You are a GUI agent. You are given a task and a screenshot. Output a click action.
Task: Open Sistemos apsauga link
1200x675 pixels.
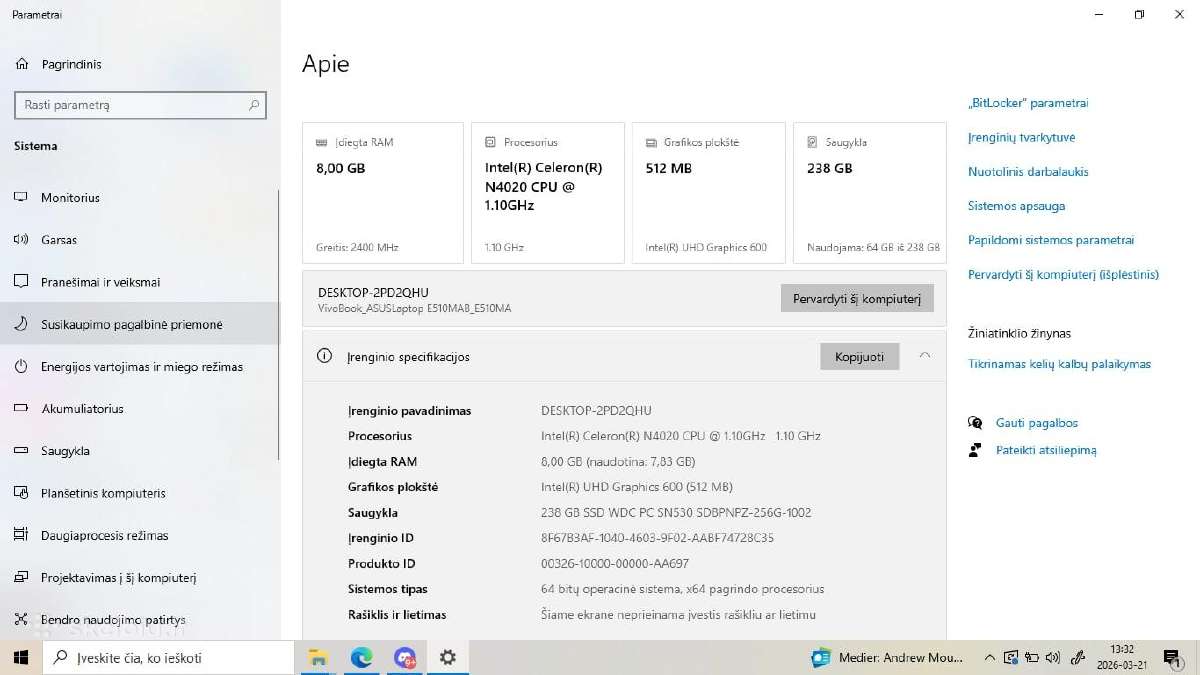[1016, 205]
